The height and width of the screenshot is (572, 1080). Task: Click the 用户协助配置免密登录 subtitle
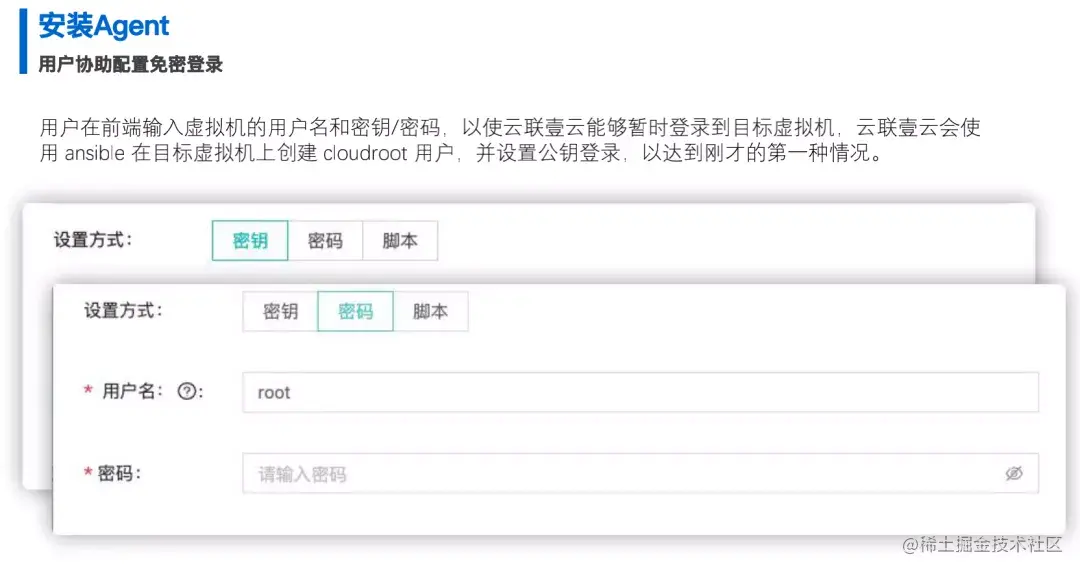pos(131,65)
